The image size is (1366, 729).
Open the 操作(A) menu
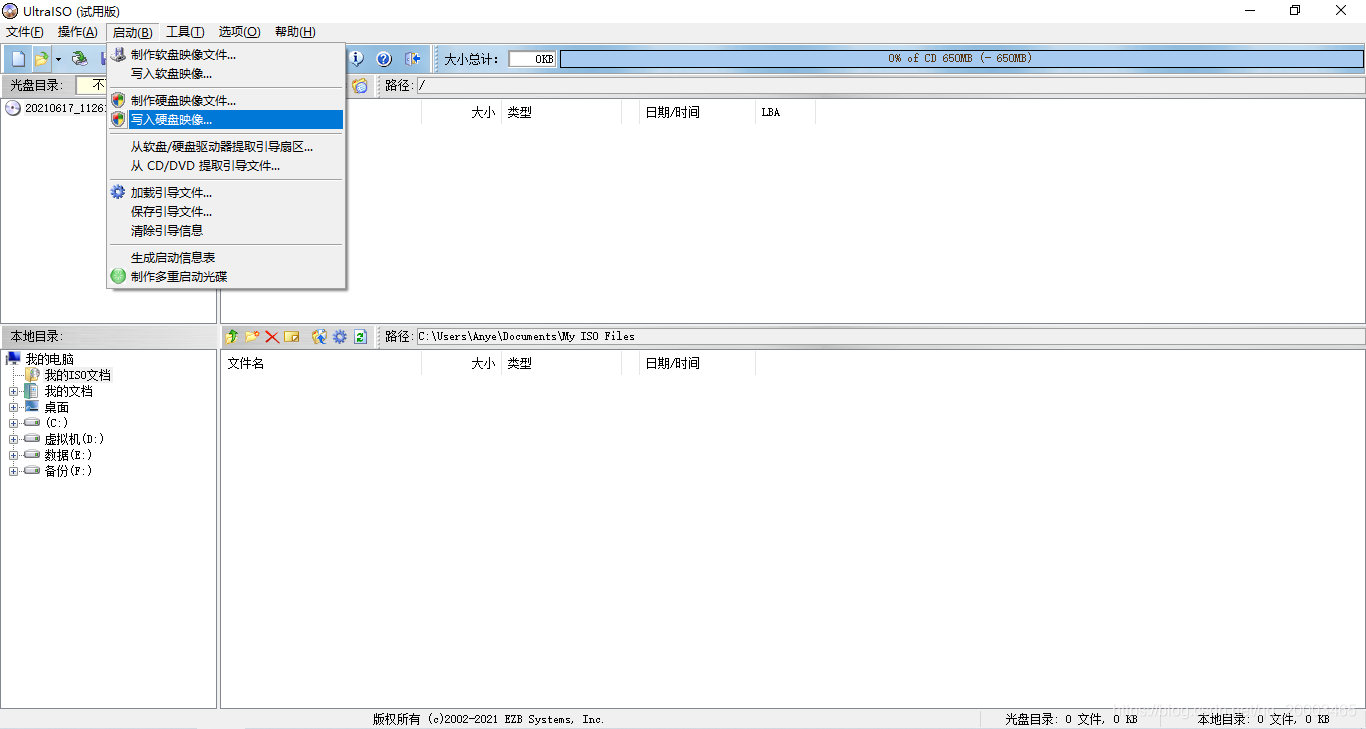click(x=78, y=32)
